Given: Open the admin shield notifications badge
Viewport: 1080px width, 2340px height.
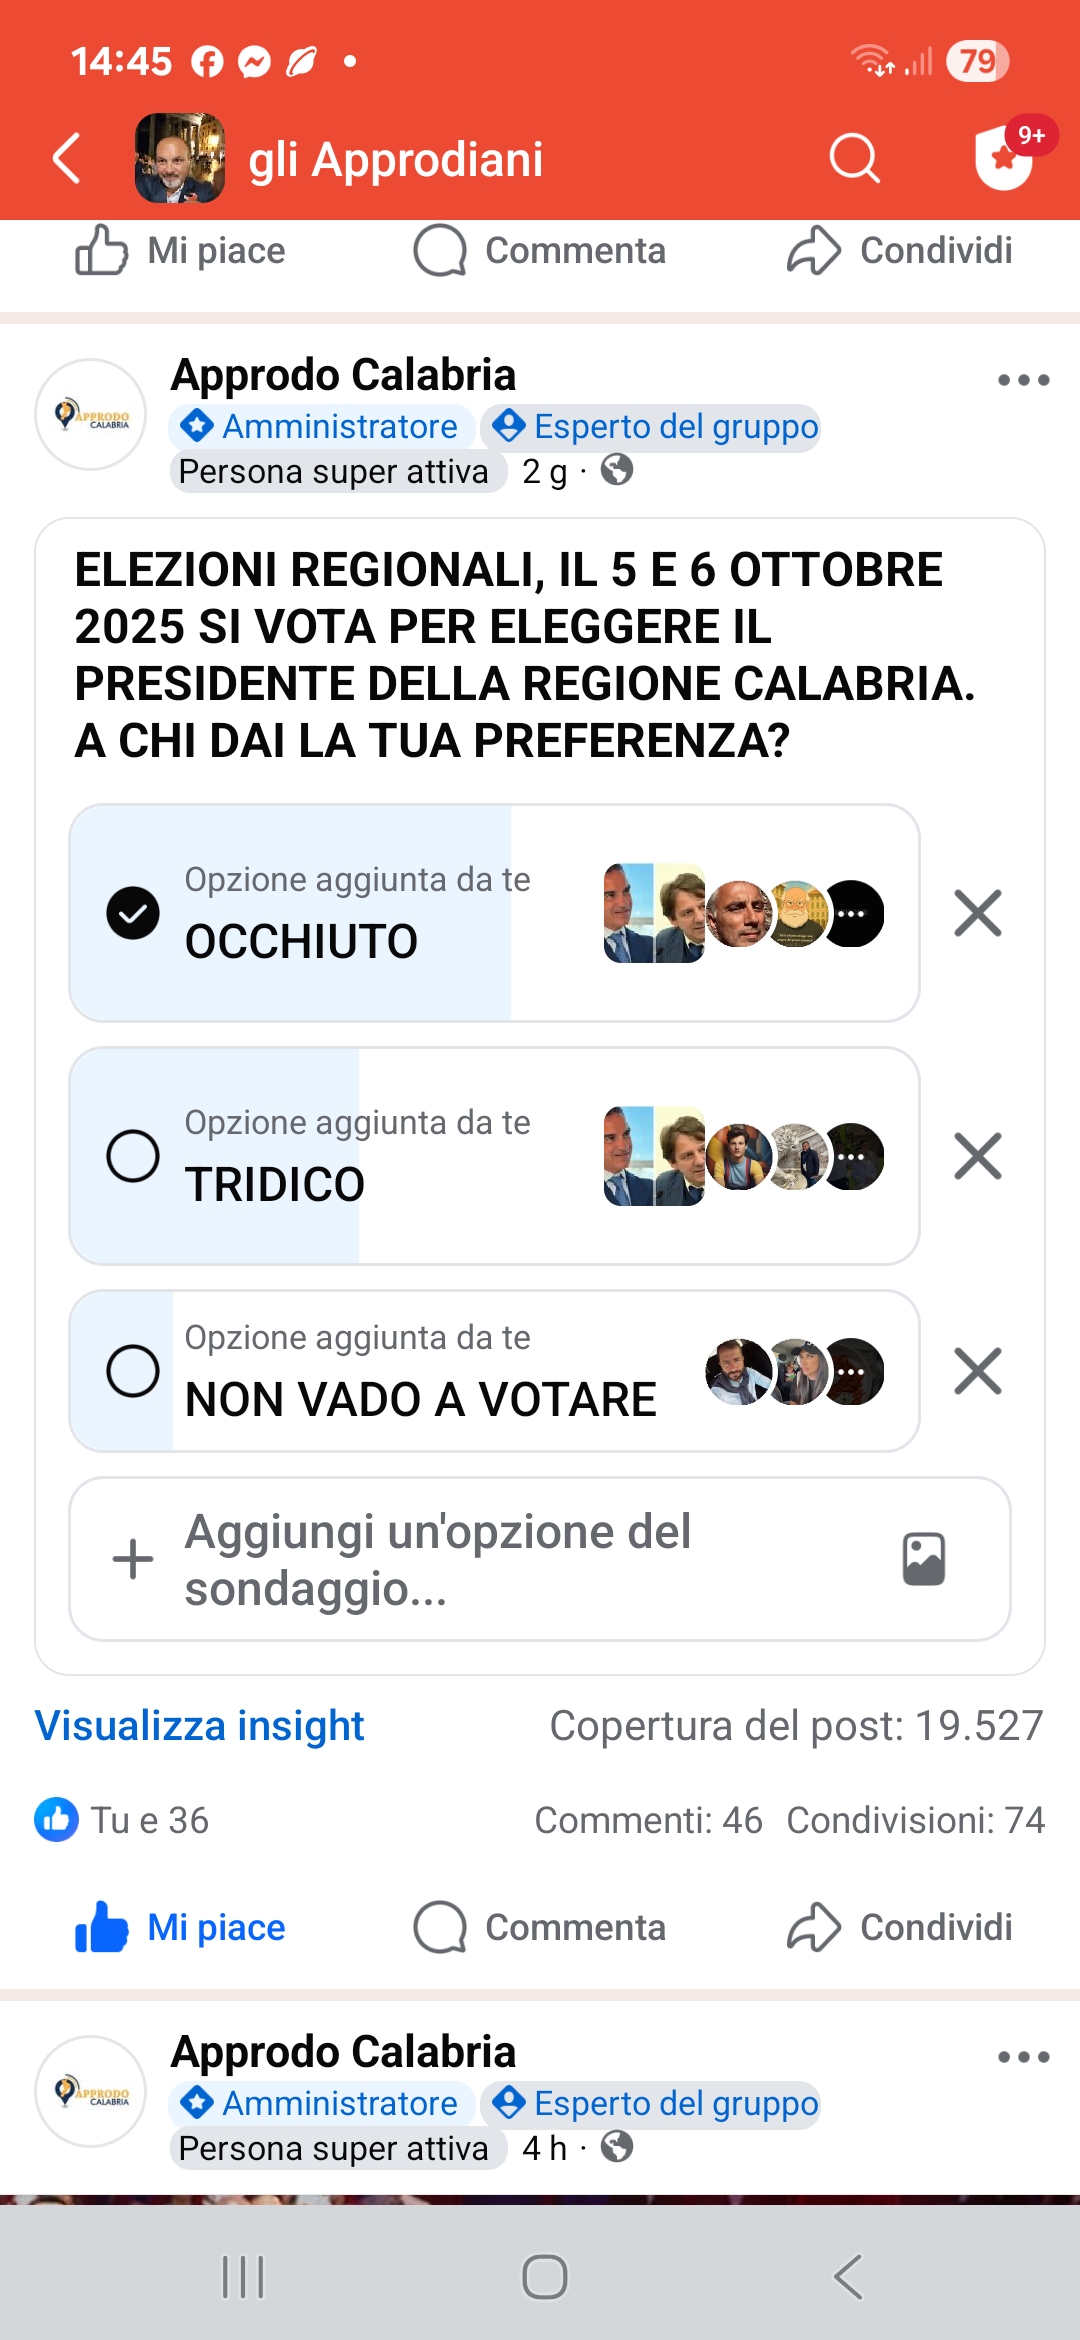Looking at the screenshot, I should (x=1006, y=157).
